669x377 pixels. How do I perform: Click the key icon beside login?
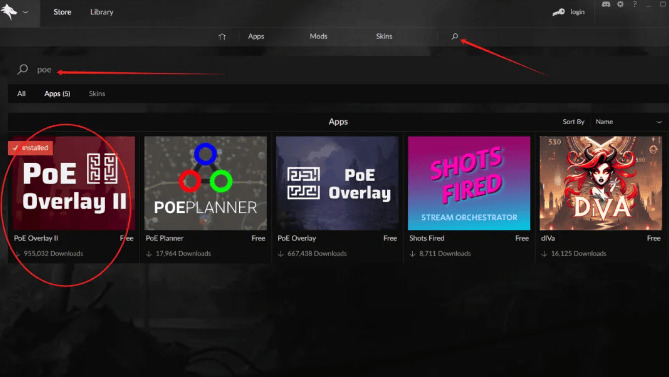[558, 12]
